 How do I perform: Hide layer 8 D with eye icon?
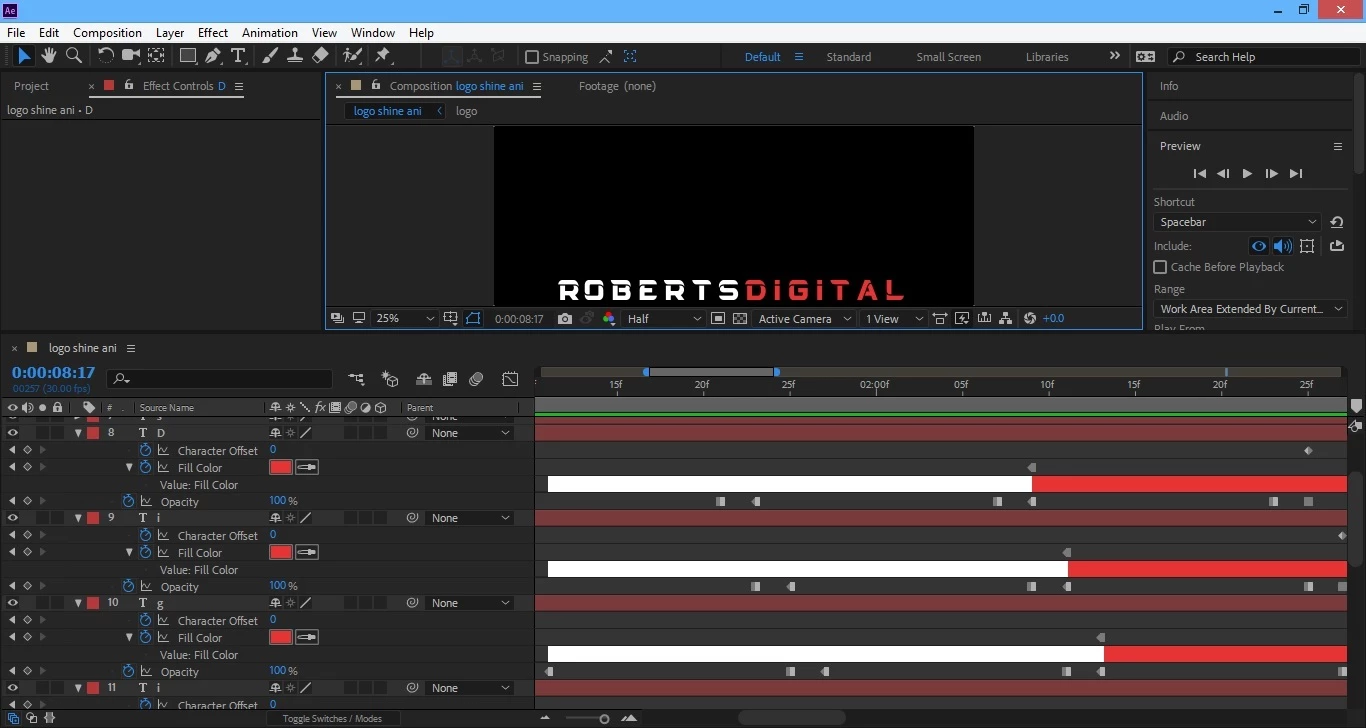[13, 433]
